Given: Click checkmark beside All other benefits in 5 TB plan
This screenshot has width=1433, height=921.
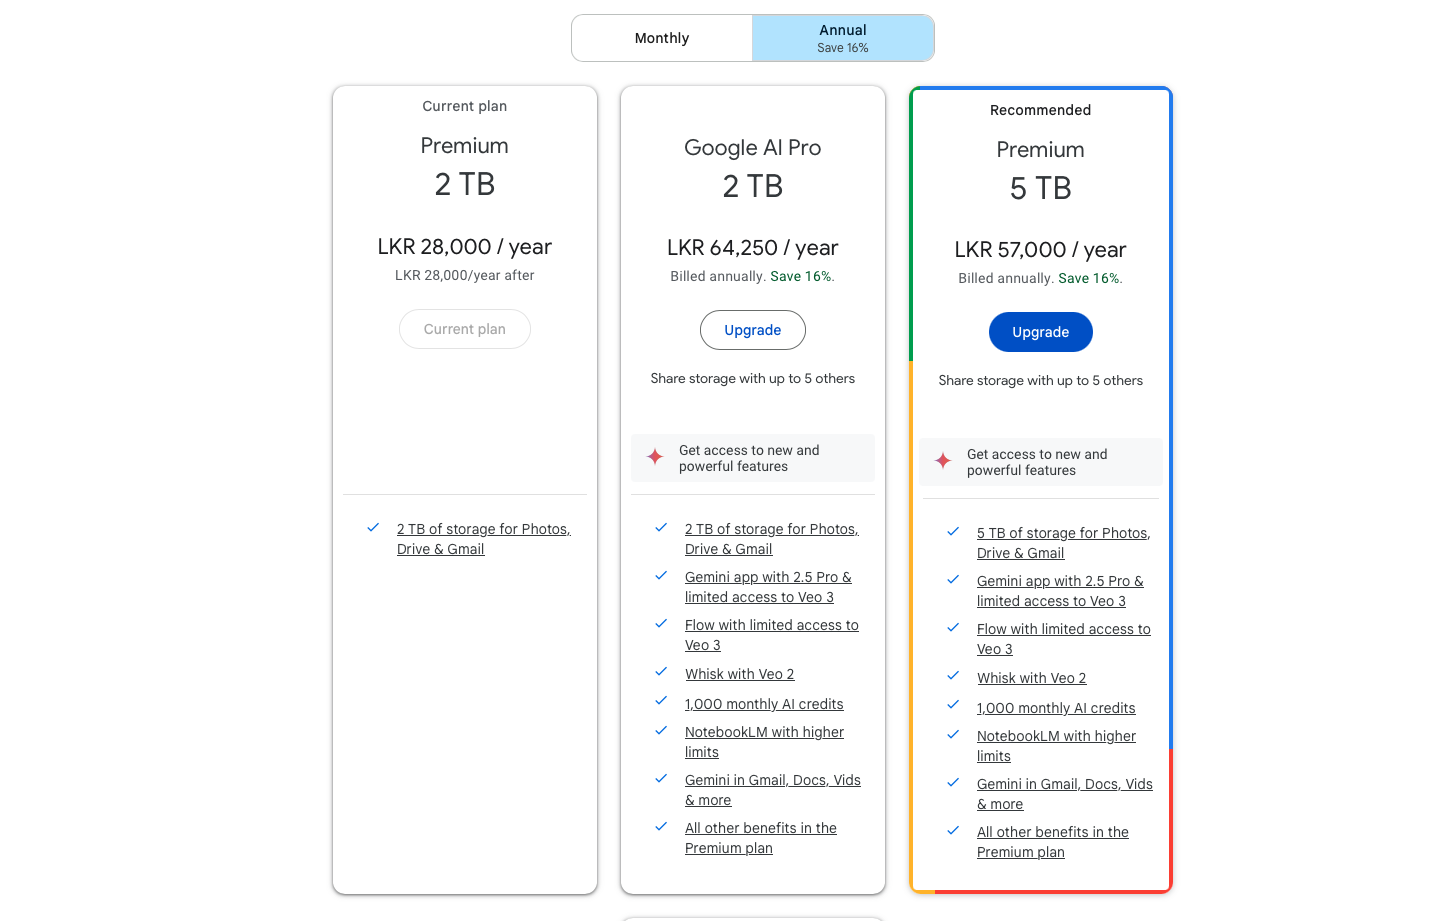Looking at the screenshot, I should point(953,830).
